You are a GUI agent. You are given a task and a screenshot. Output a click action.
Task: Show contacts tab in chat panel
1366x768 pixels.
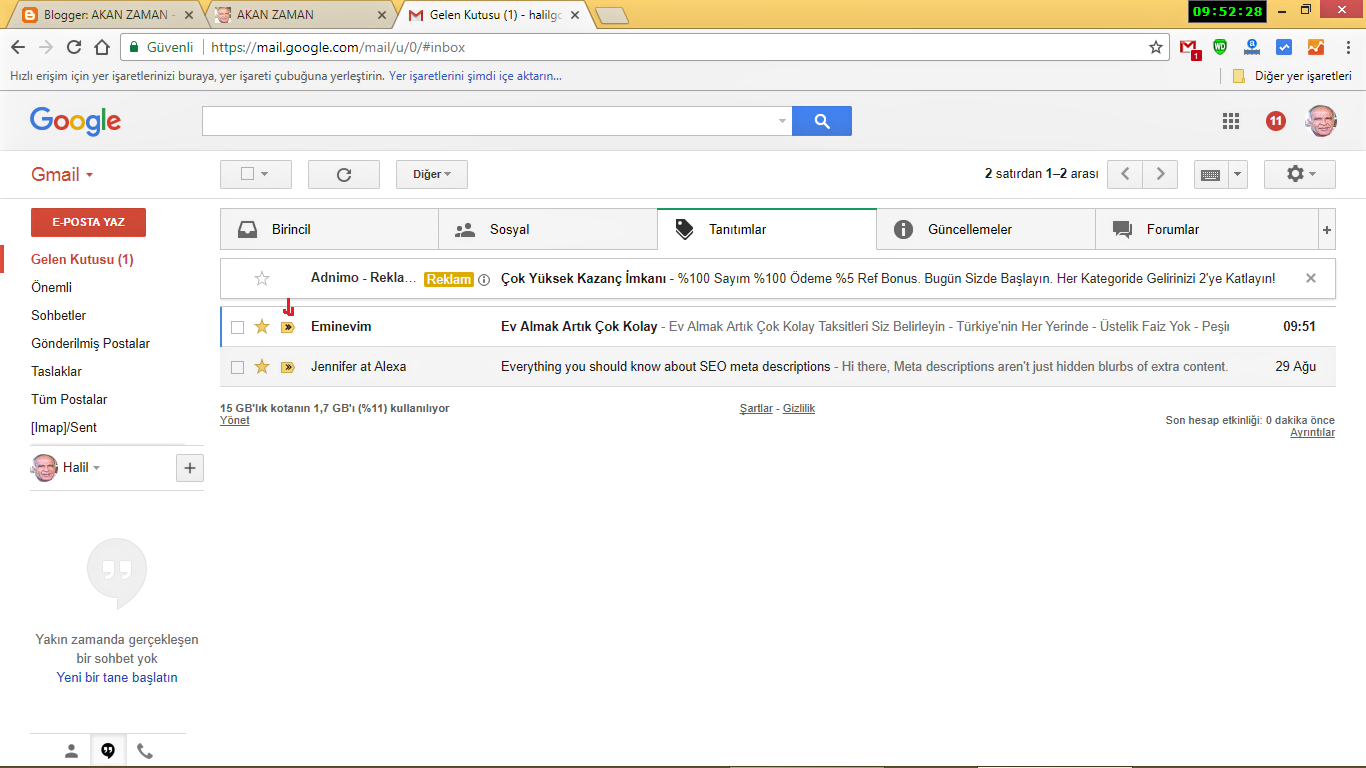pyautogui.click(x=71, y=751)
